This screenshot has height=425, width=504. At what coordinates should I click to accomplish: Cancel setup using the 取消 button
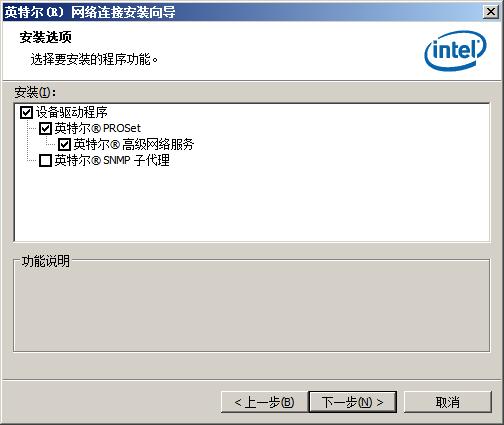[x=448, y=402]
